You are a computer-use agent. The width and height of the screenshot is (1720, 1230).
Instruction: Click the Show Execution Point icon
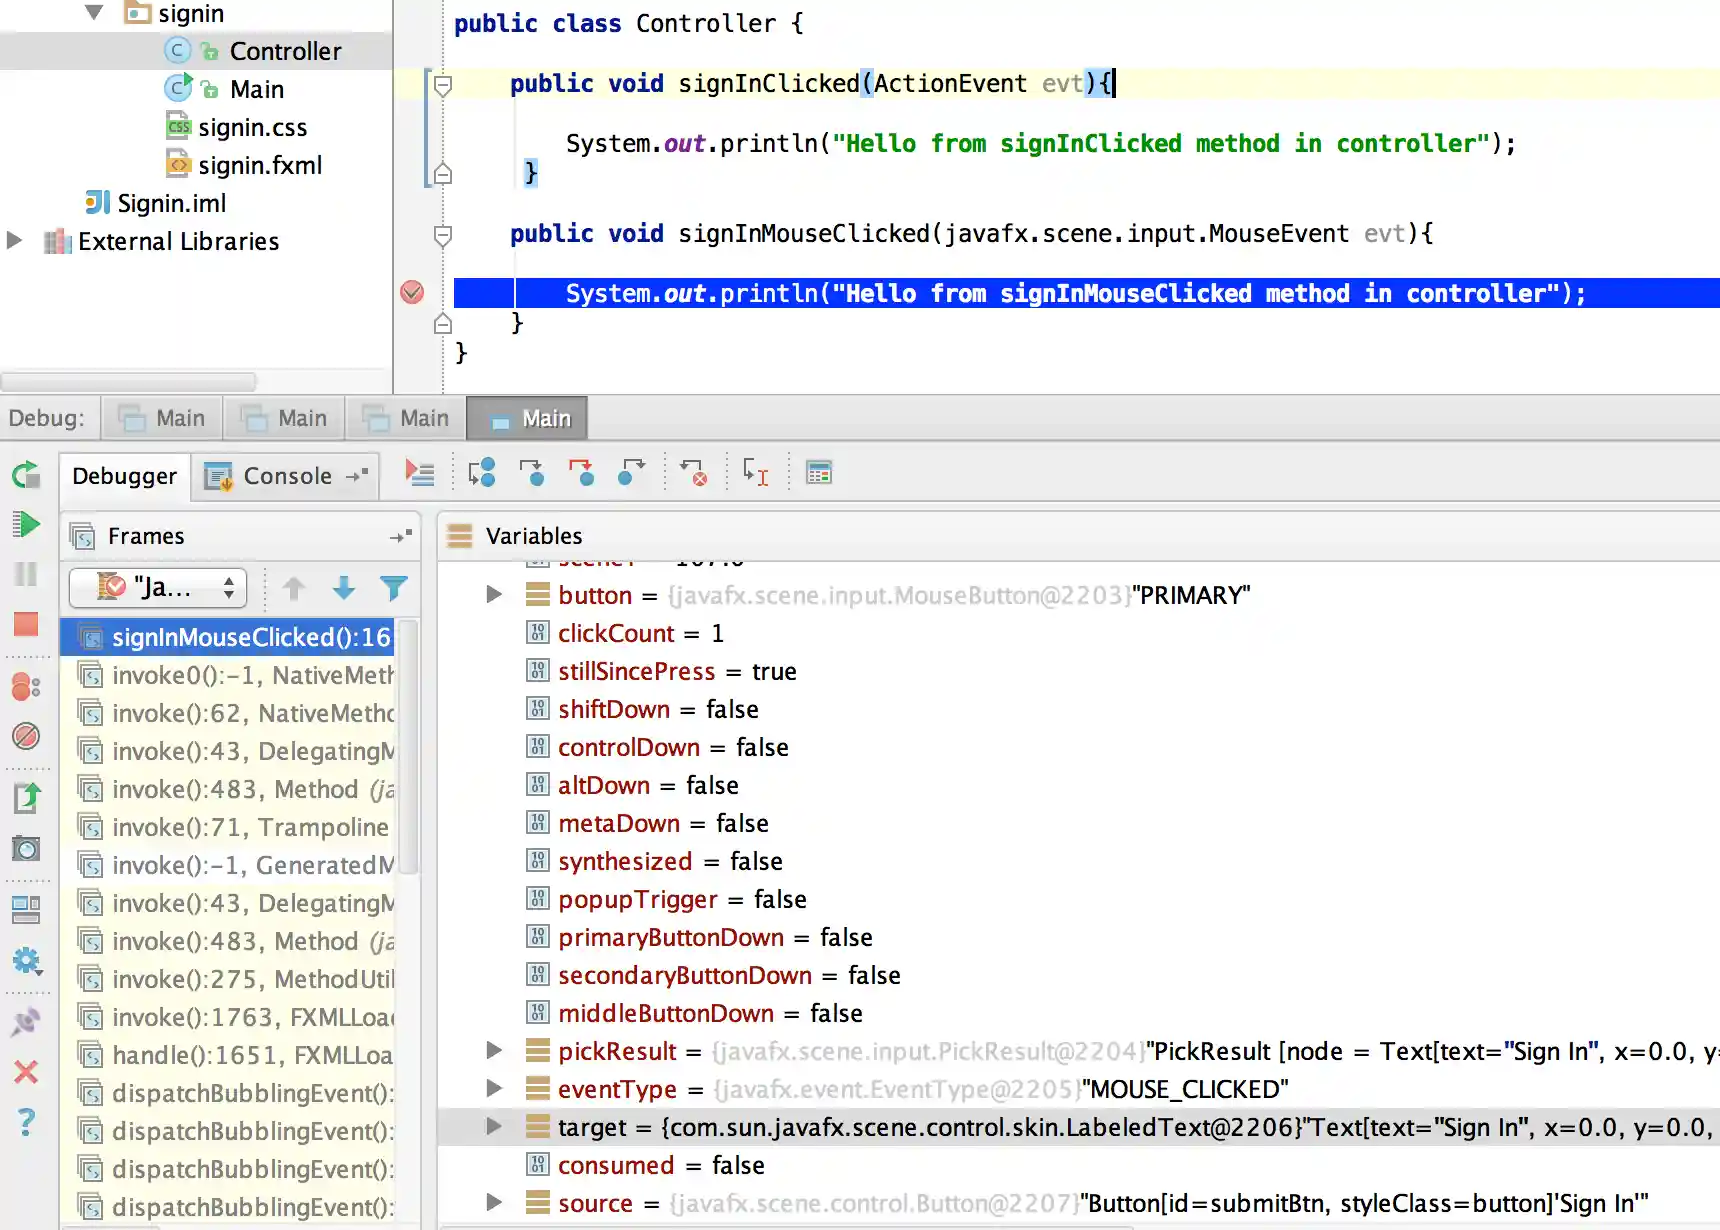(420, 473)
